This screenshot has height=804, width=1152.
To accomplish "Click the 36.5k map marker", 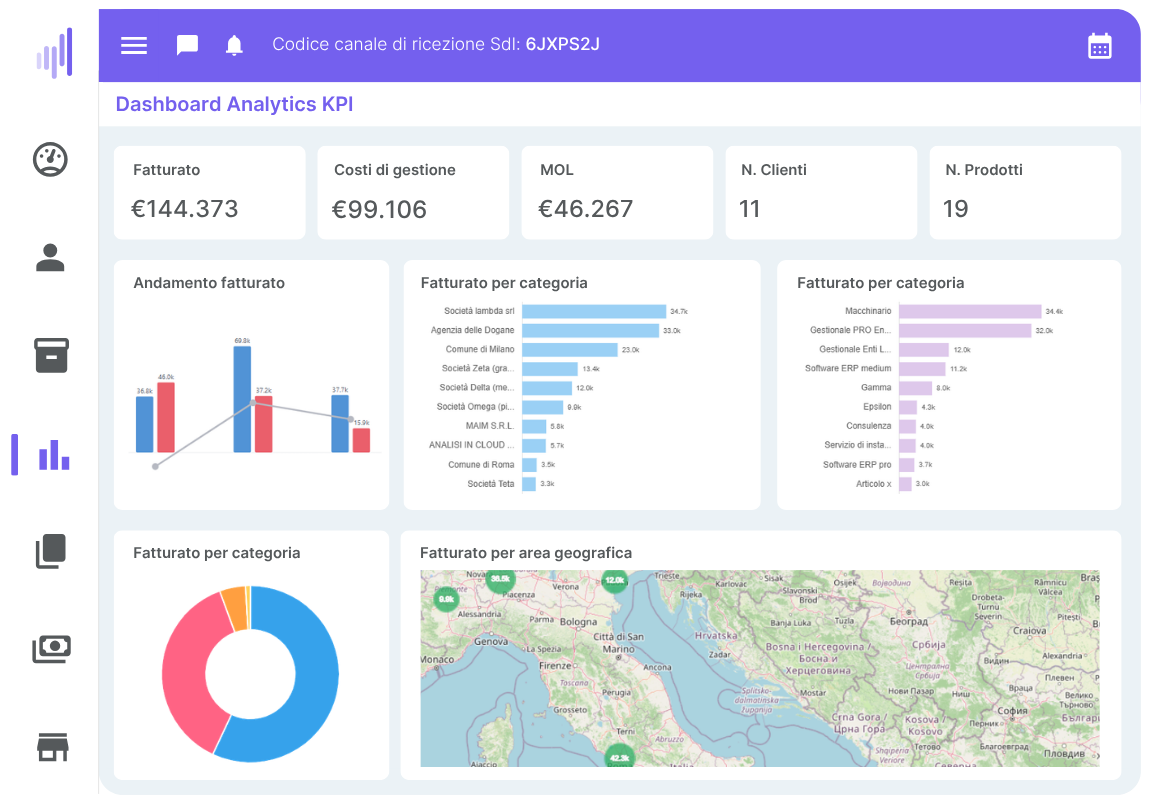I will [x=500, y=580].
